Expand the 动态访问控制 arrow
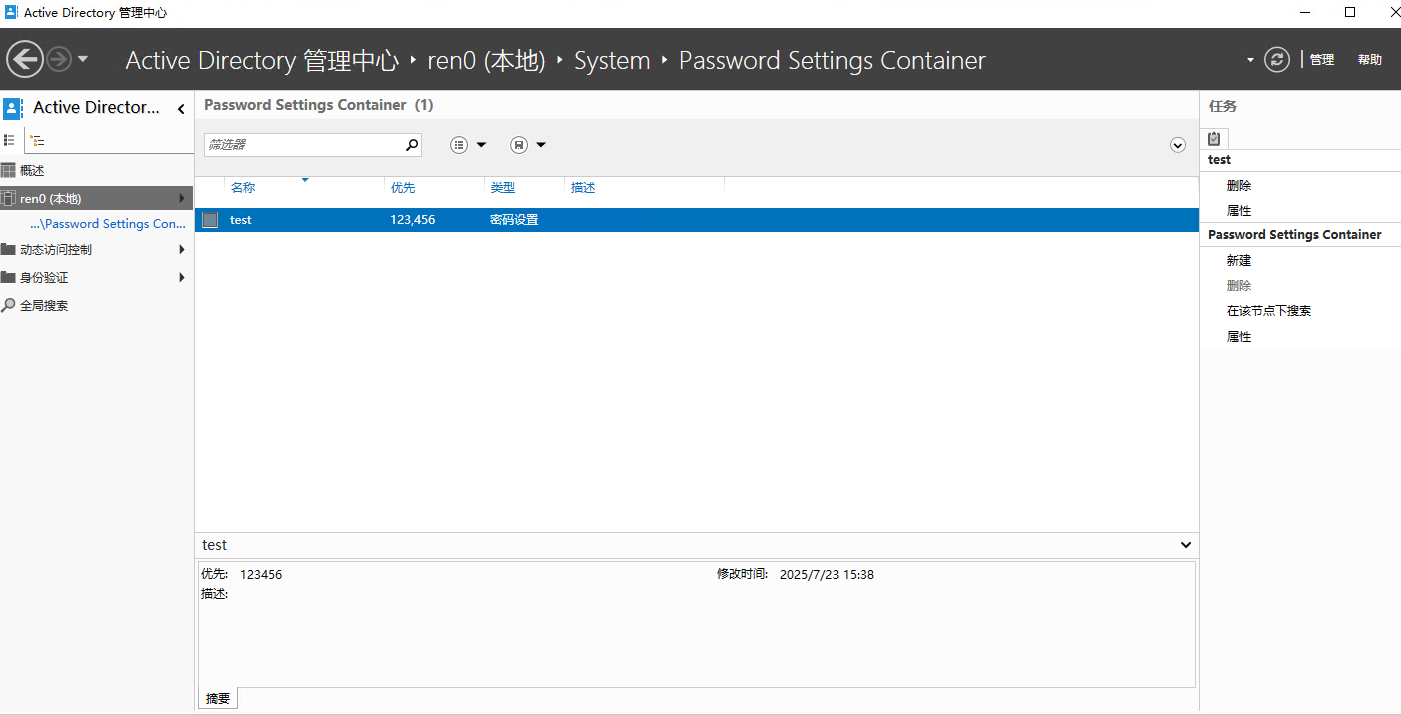Image resolution: width=1401 pixels, height=715 pixels. pos(182,250)
